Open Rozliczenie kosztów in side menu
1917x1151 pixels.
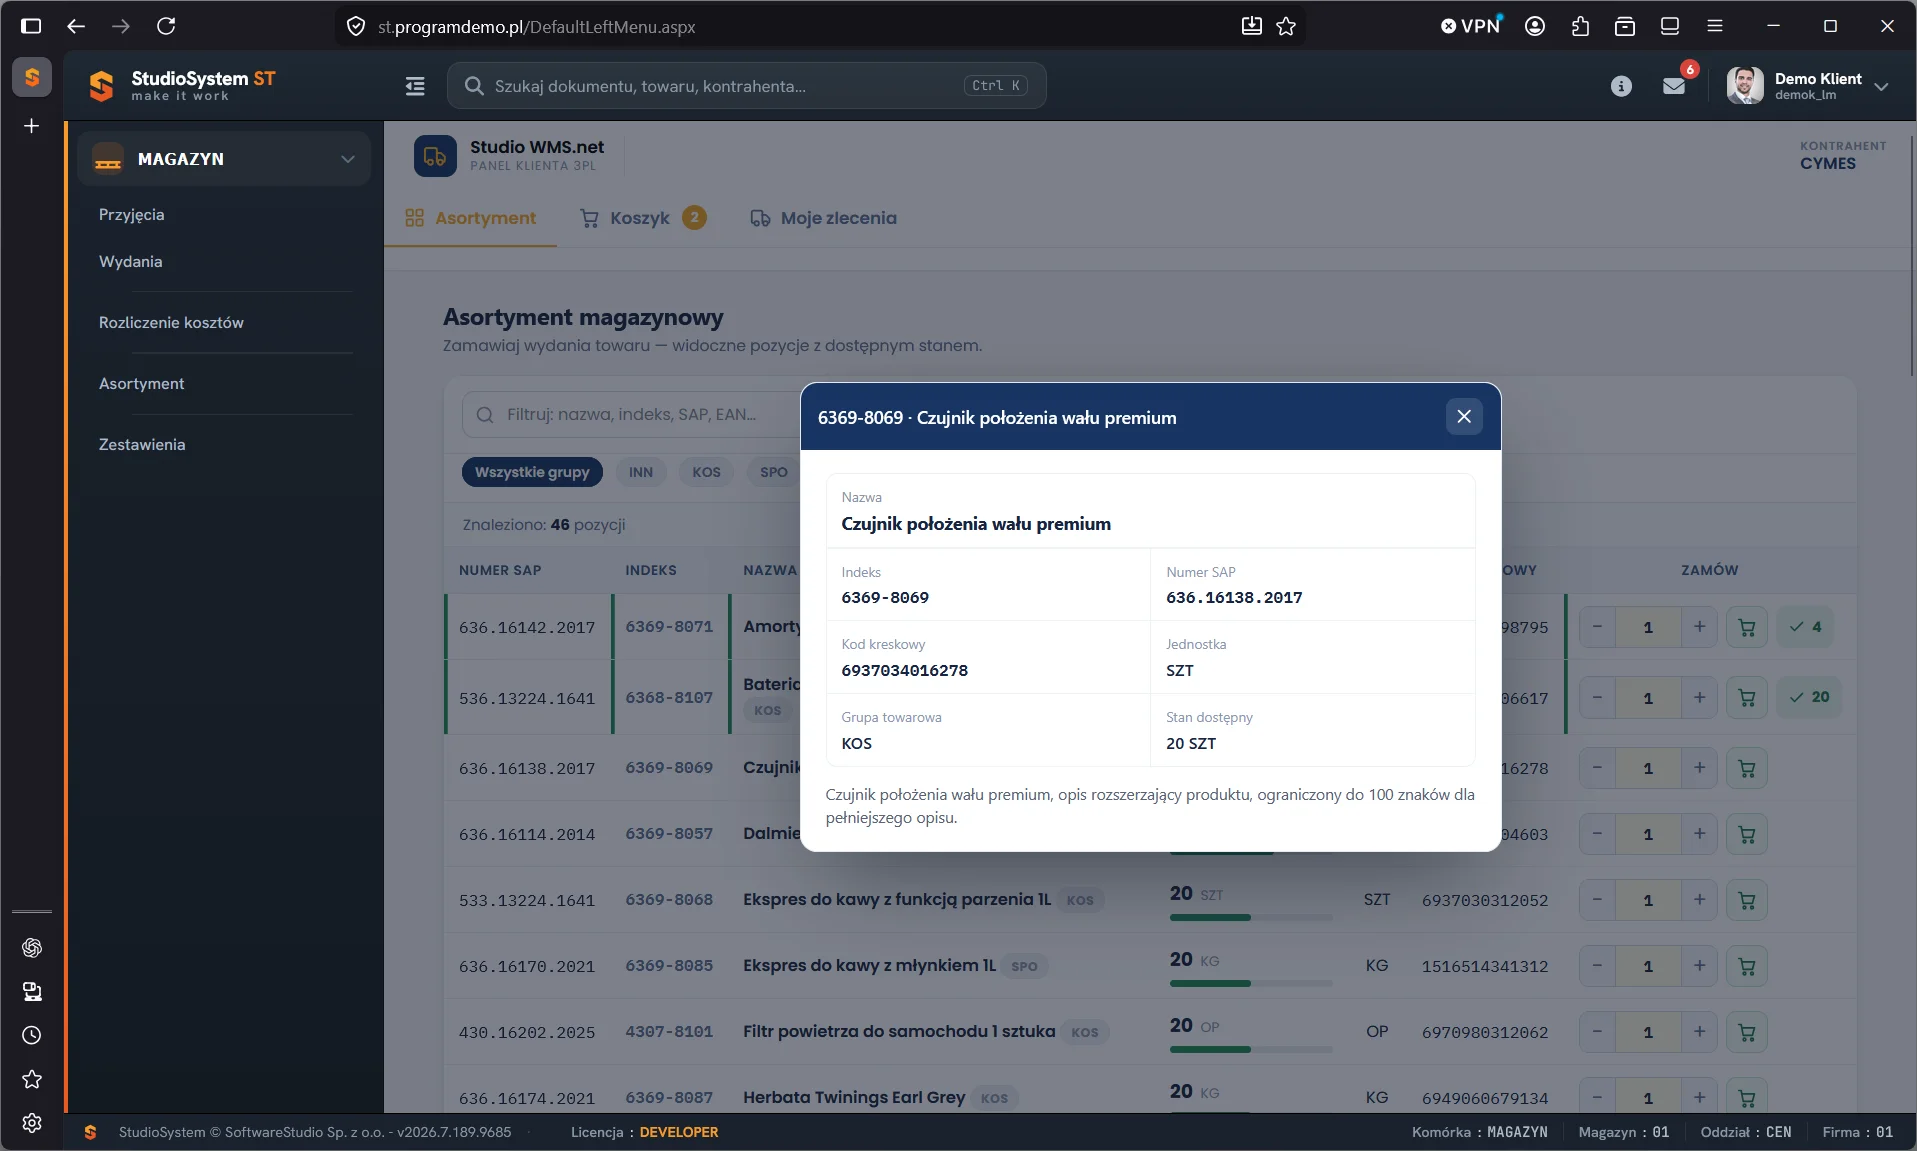click(171, 322)
